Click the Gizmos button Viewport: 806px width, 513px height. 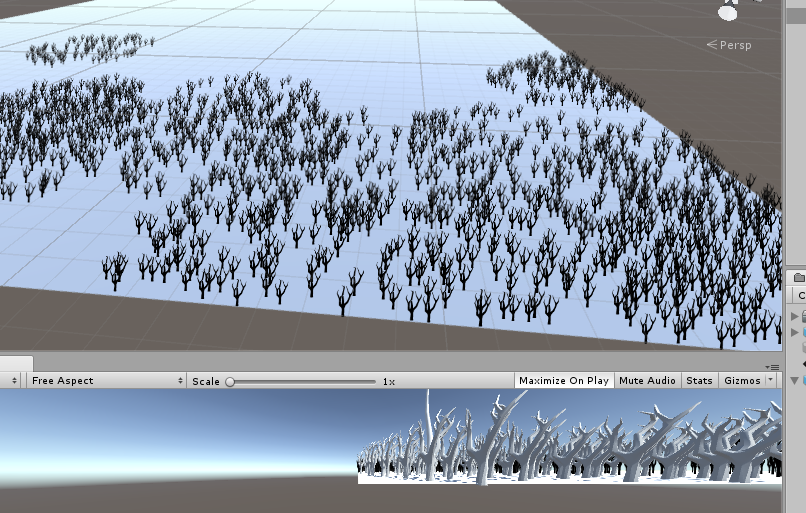click(x=742, y=381)
